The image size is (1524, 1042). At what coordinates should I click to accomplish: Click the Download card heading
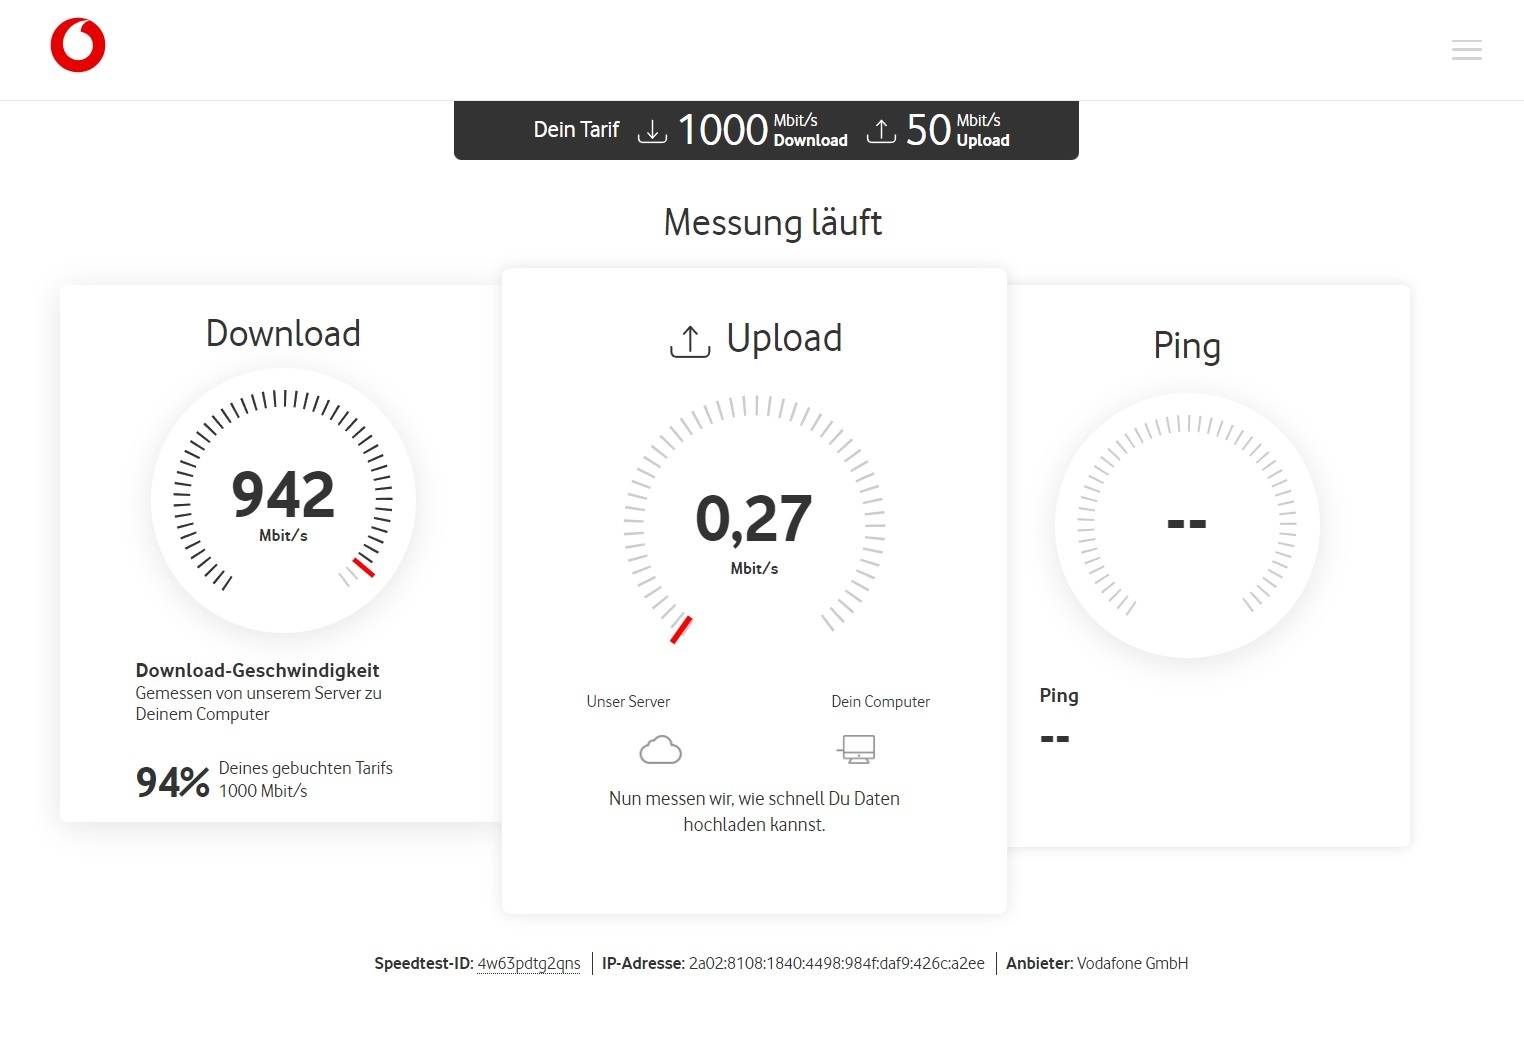[283, 334]
